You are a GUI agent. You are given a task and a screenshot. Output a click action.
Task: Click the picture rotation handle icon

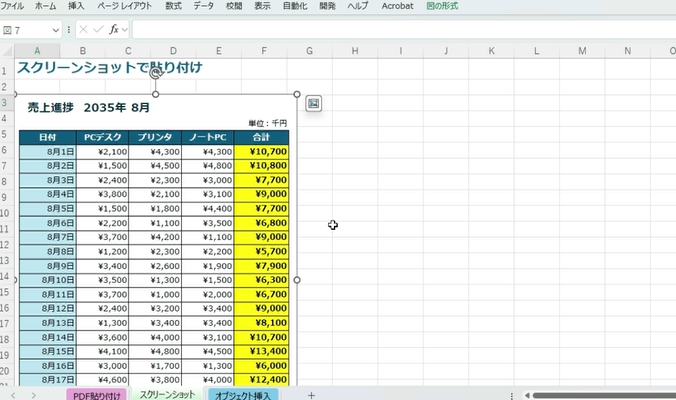[x=156, y=74]
